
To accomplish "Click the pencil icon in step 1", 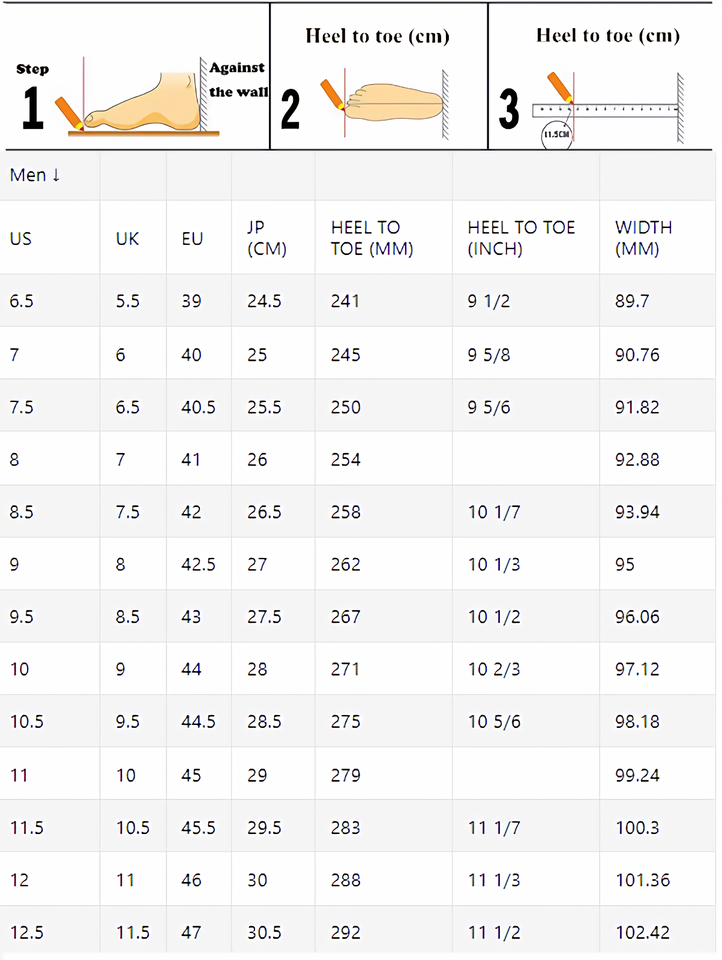I will [x=69, y=113].
